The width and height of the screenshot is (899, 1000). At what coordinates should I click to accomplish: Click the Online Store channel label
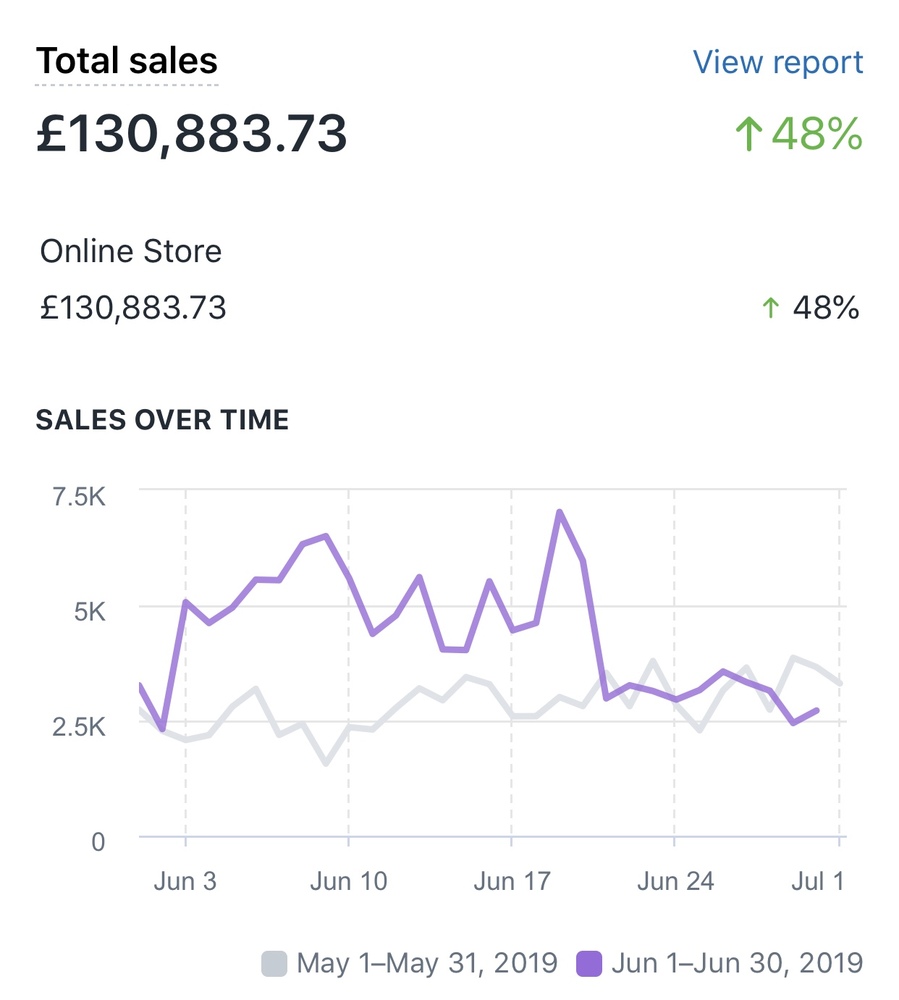click(x=131, y=251)
